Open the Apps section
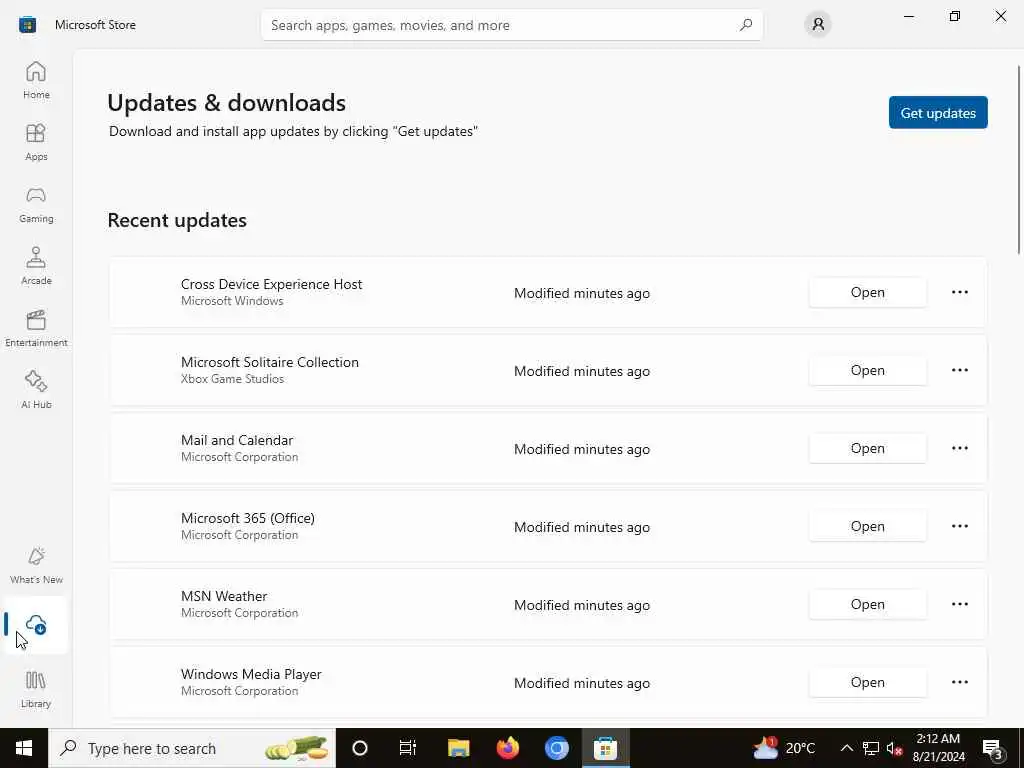 pos(36,142)
